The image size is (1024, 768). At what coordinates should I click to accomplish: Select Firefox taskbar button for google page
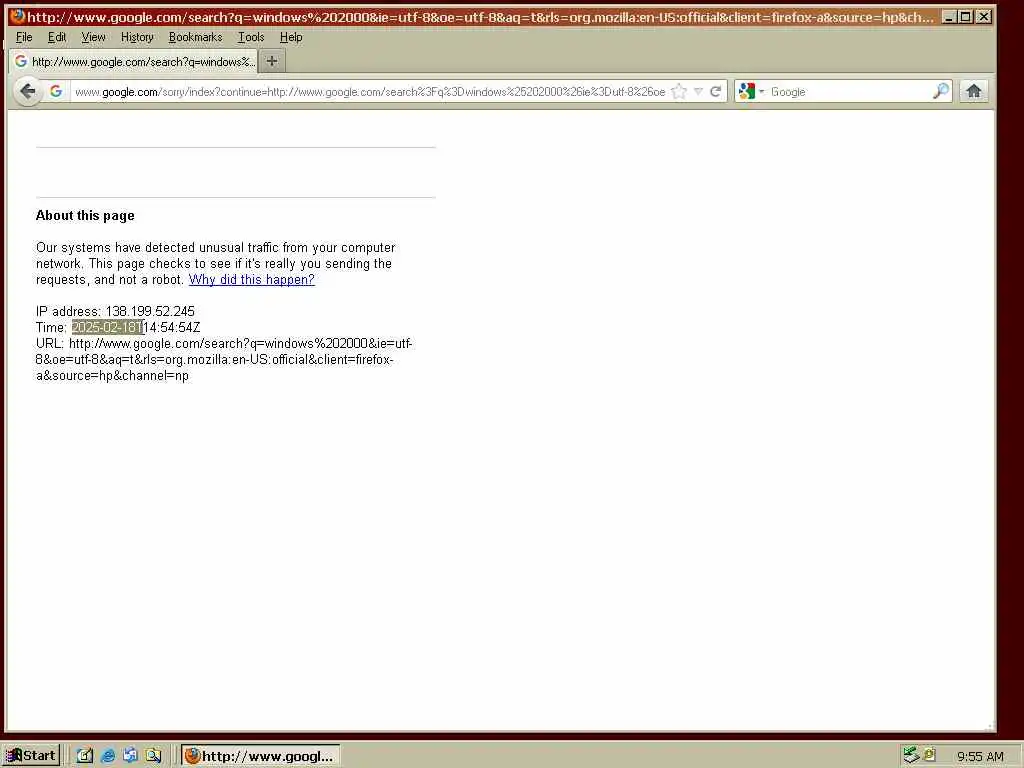click(261, 756)
